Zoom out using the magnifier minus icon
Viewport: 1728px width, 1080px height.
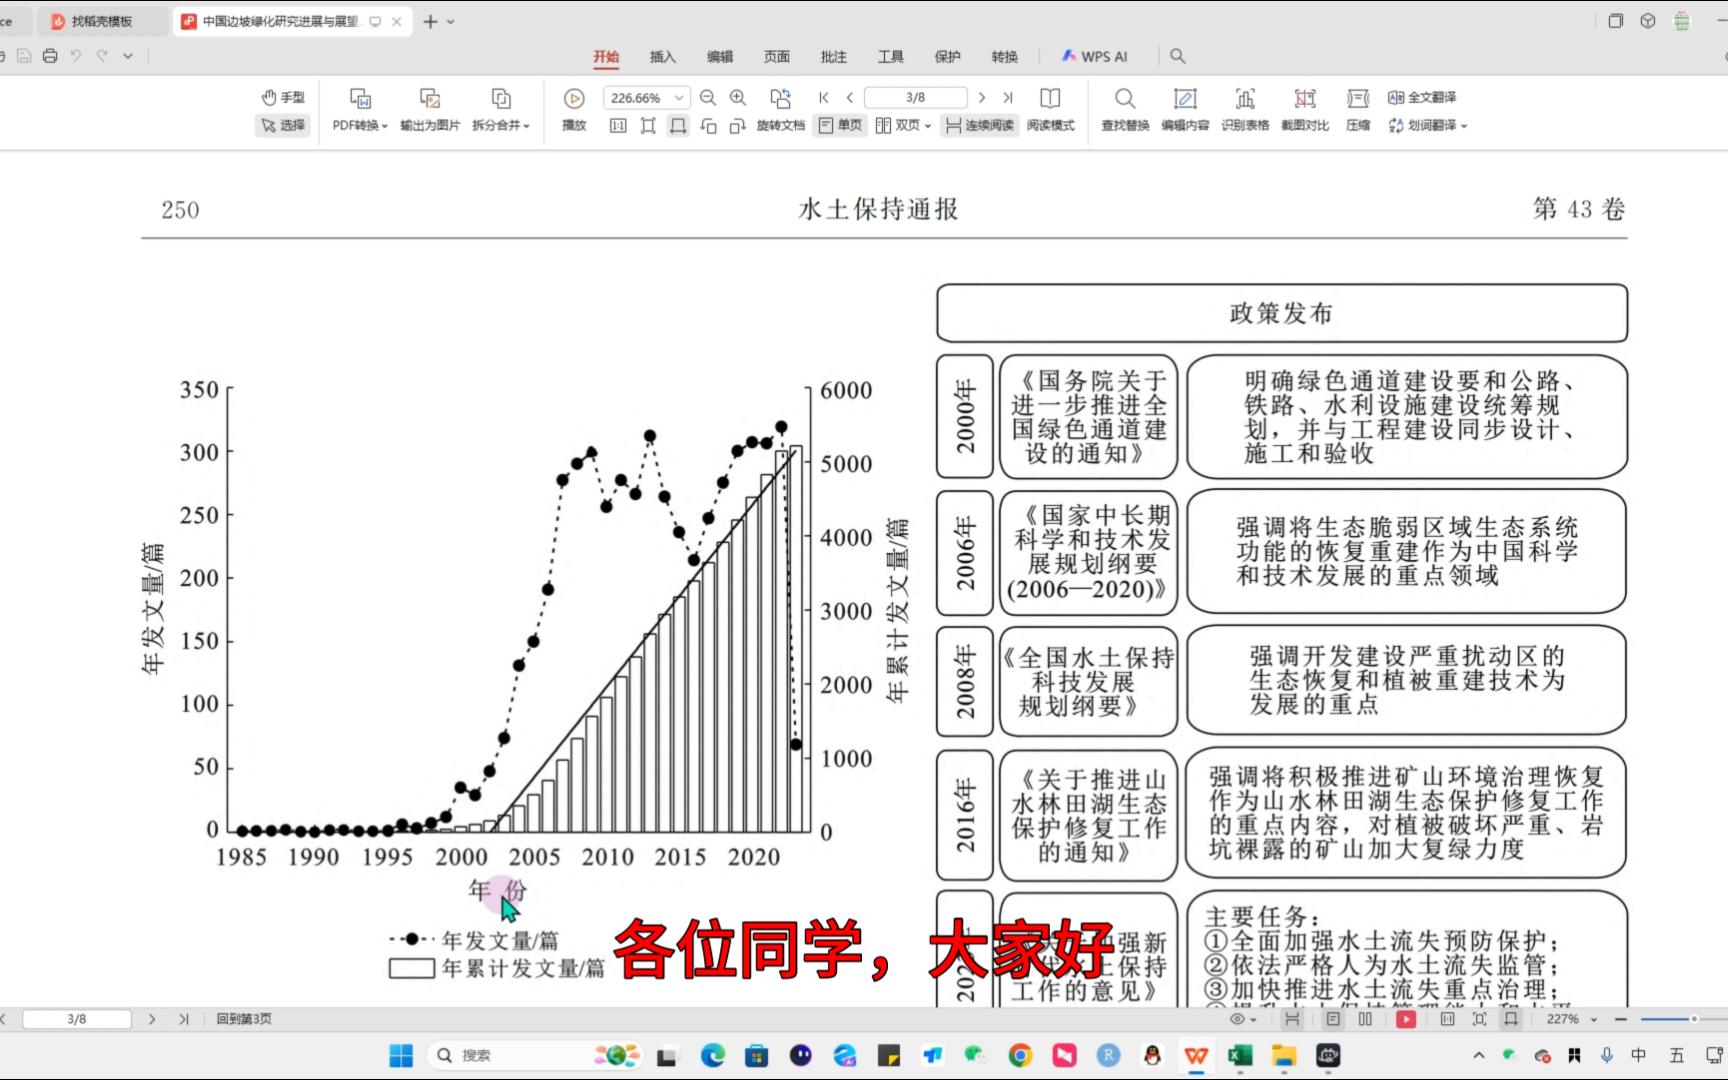[708, 97]
